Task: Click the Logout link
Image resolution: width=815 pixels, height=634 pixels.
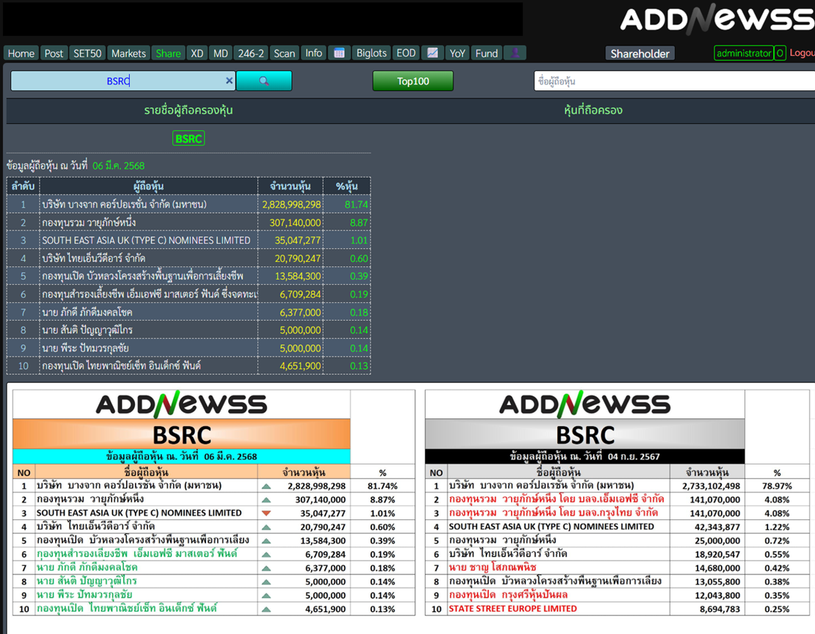Action: click(x=802, y=53)
